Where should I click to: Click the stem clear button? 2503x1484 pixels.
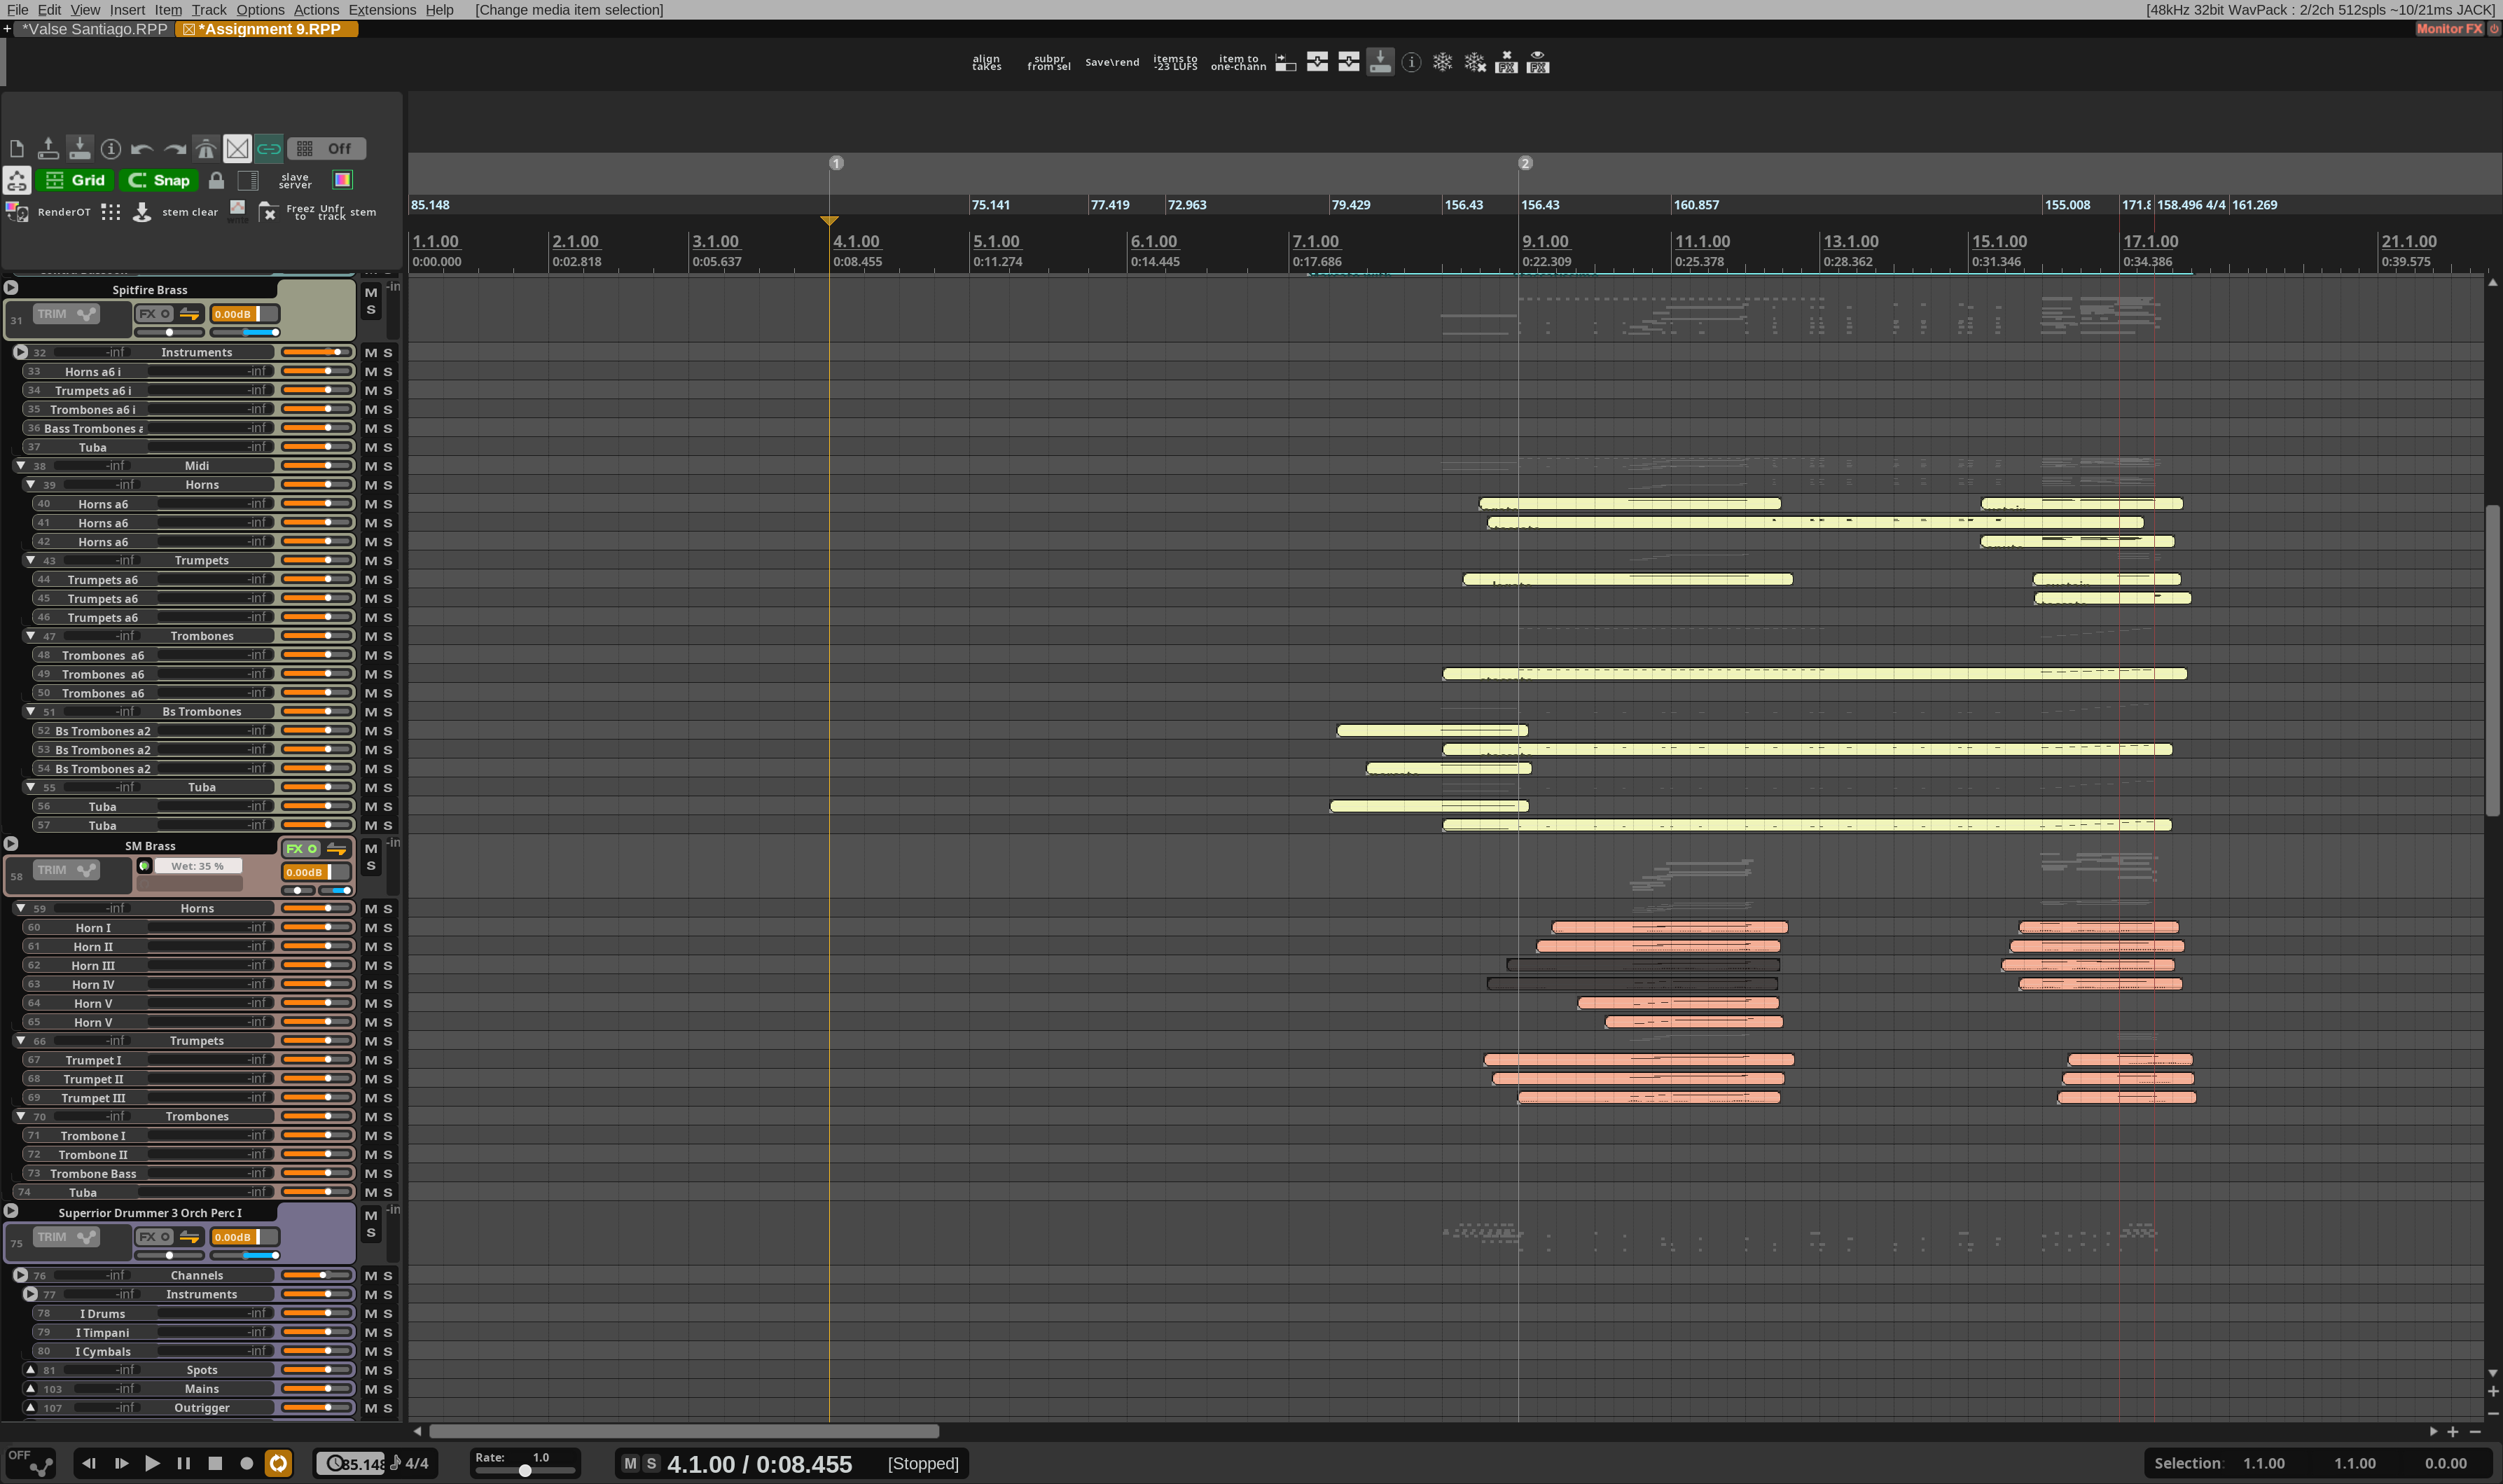(x=189, y=212)
